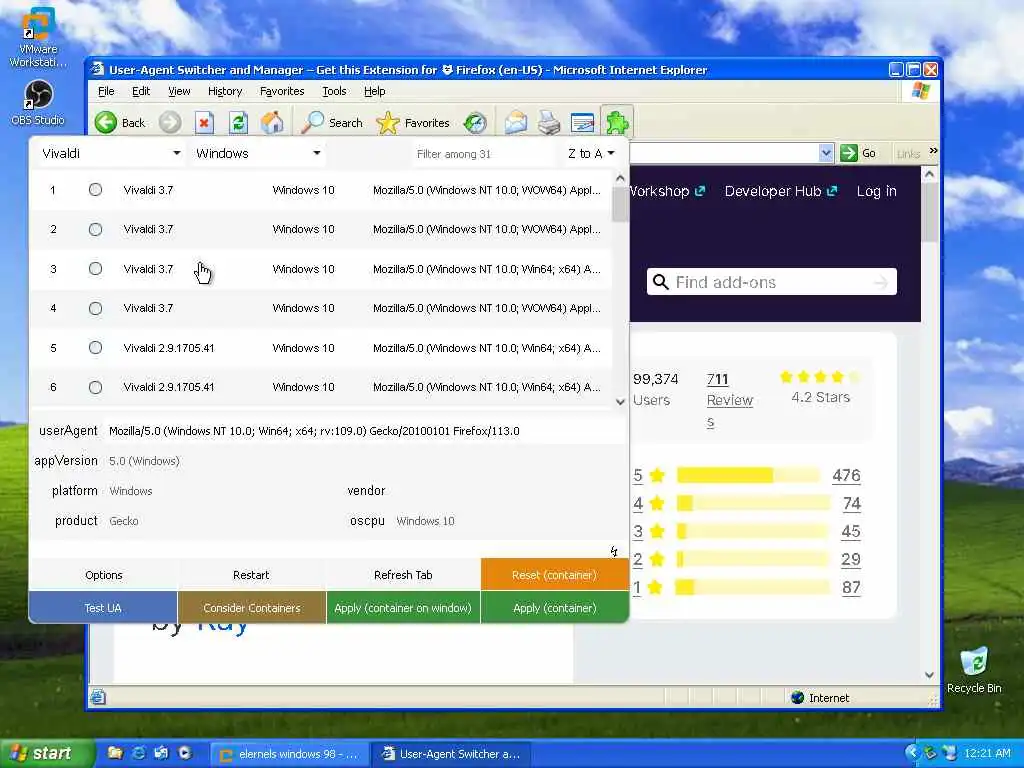This screenshot has height=768, width=1024.
Task: Open the Recycle Bin desktop icon
Action: pos(974,670)
